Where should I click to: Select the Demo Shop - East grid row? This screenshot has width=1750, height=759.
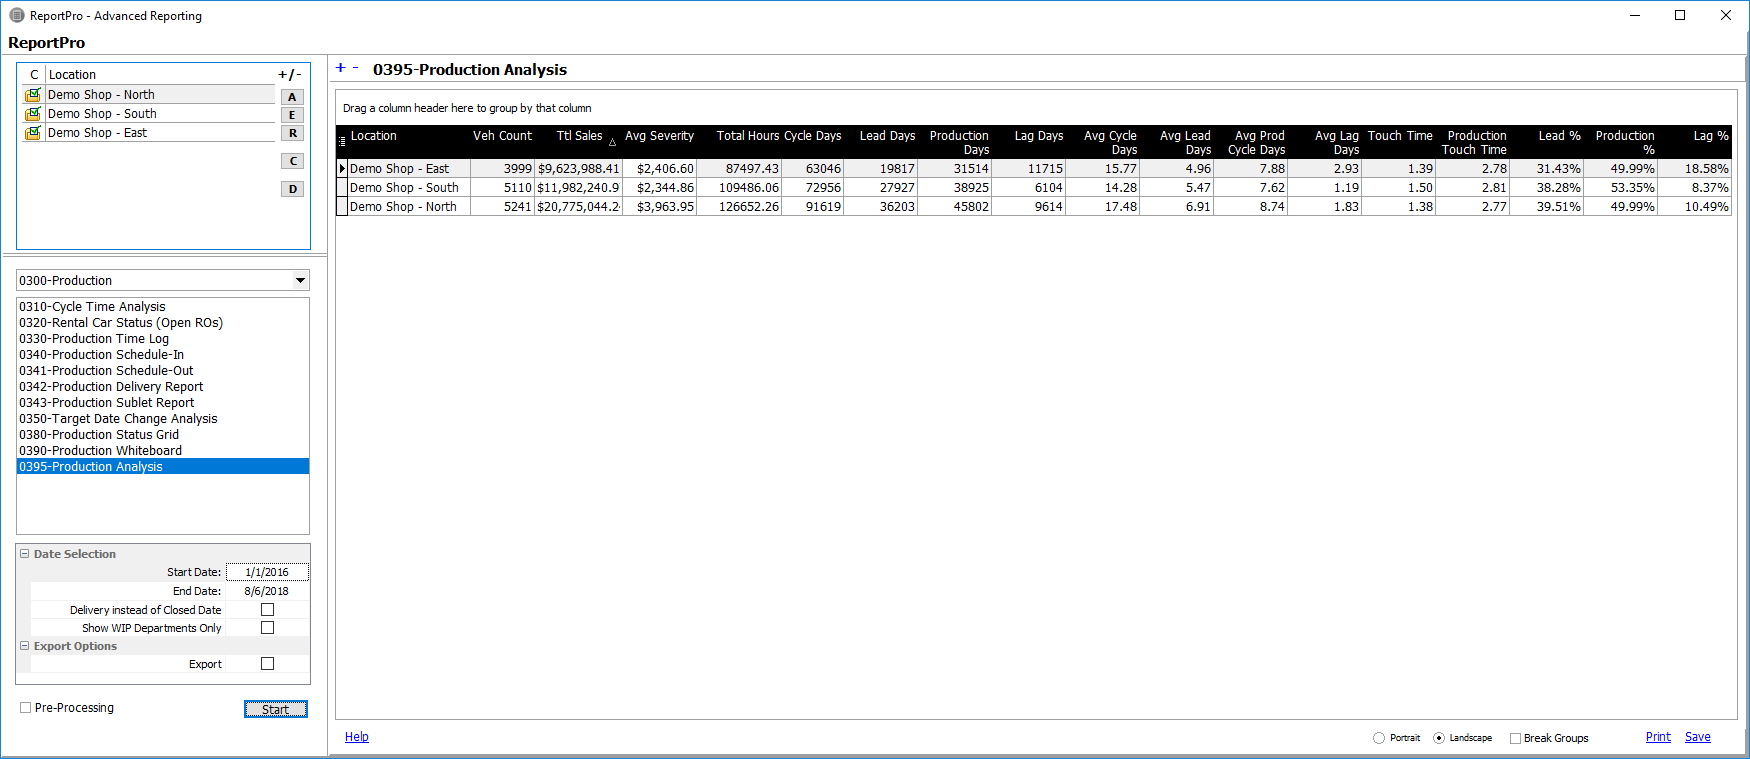point(1034,169)
